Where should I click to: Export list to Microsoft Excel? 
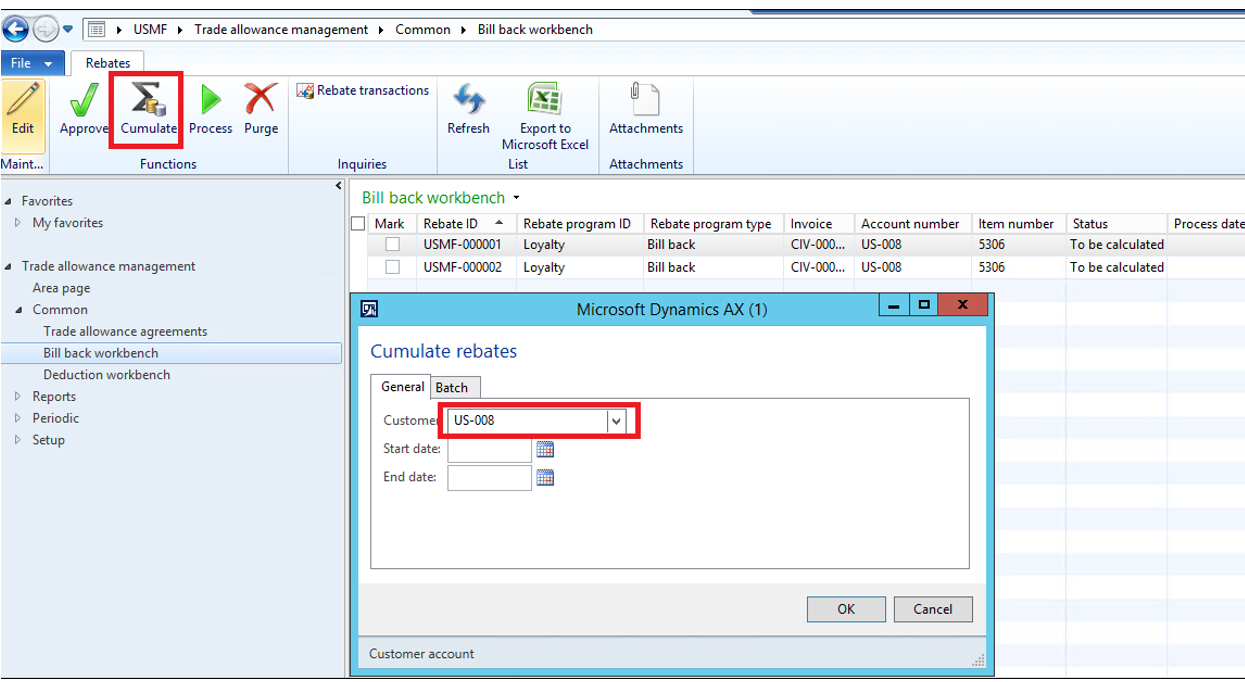(x=544, y=101)
